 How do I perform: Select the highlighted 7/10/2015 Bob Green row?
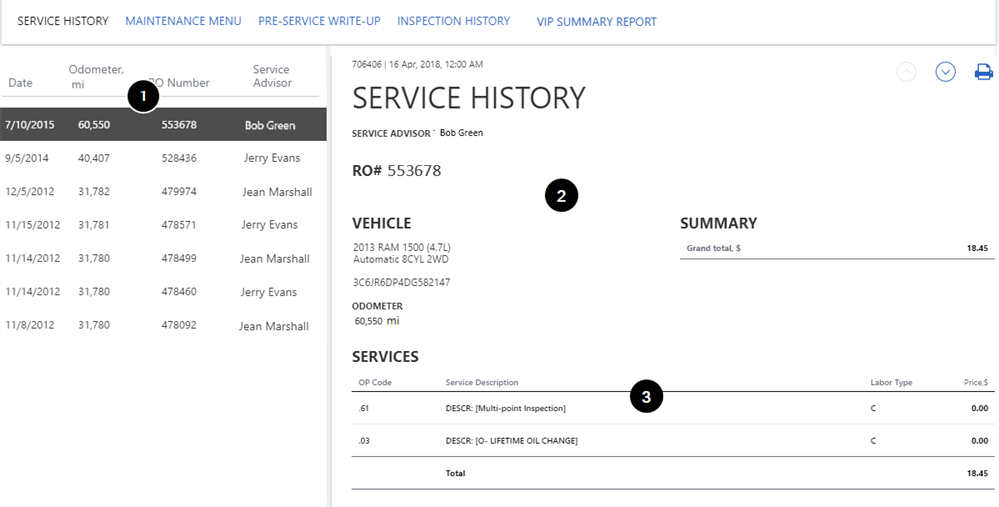[163, 125]
